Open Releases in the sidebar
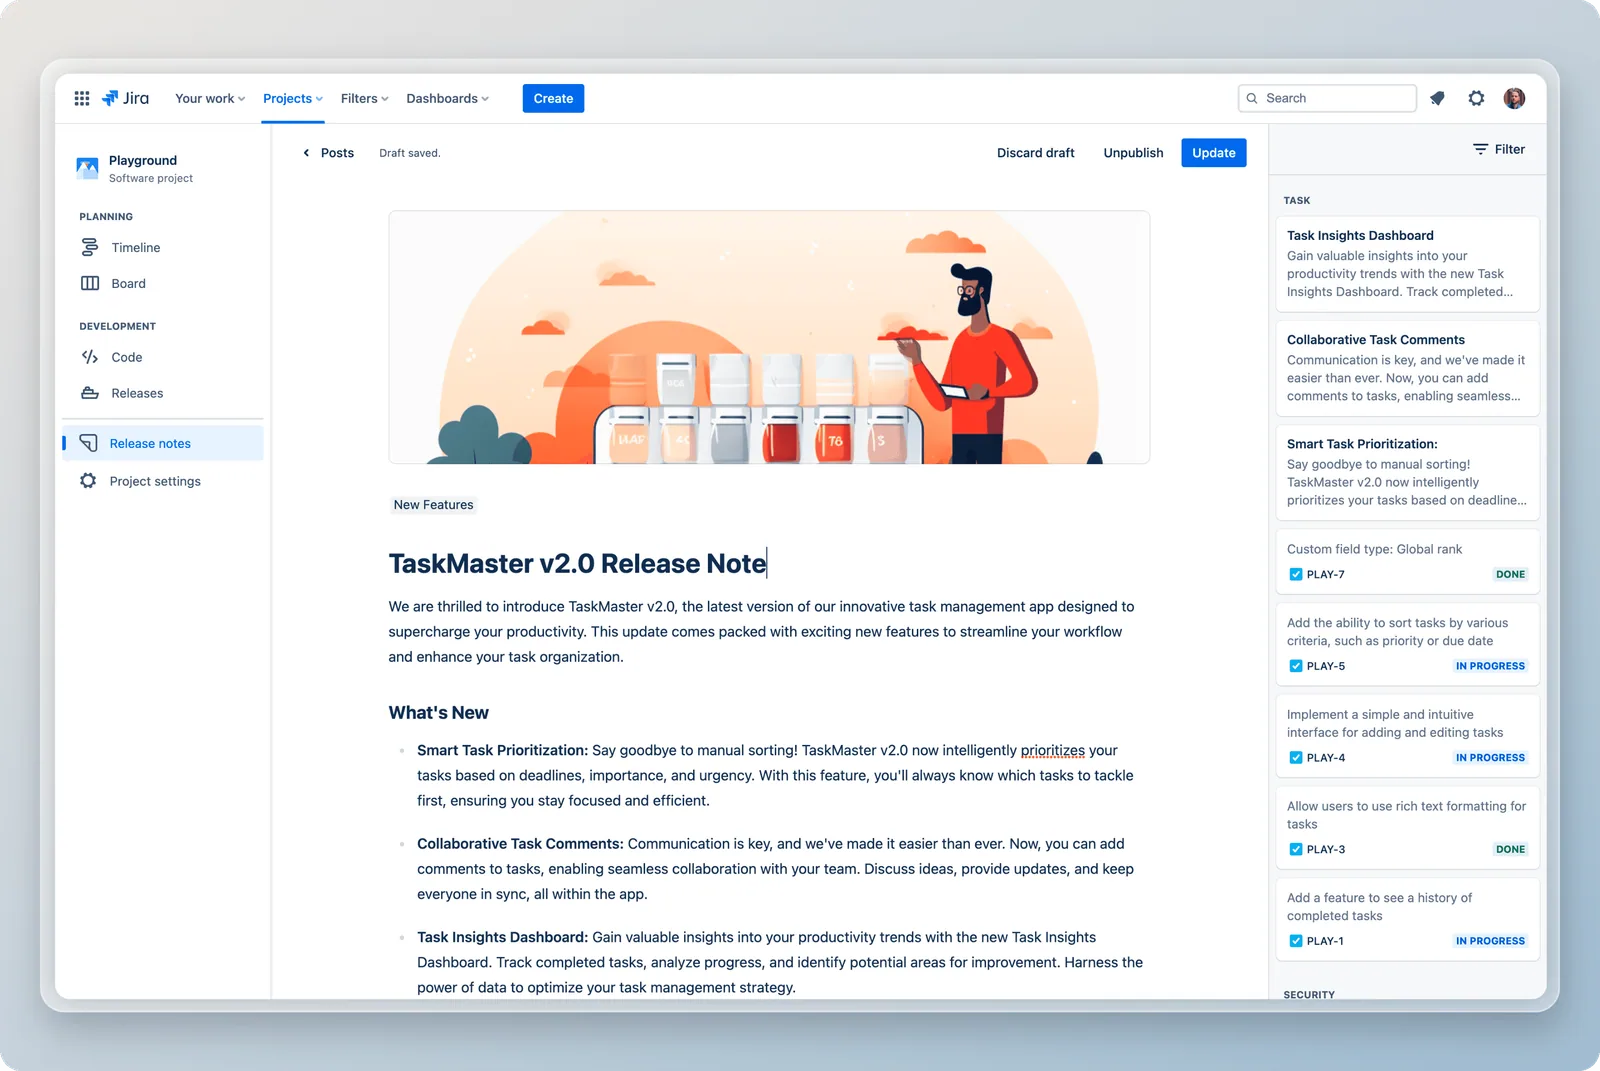 tap(163, 393)
